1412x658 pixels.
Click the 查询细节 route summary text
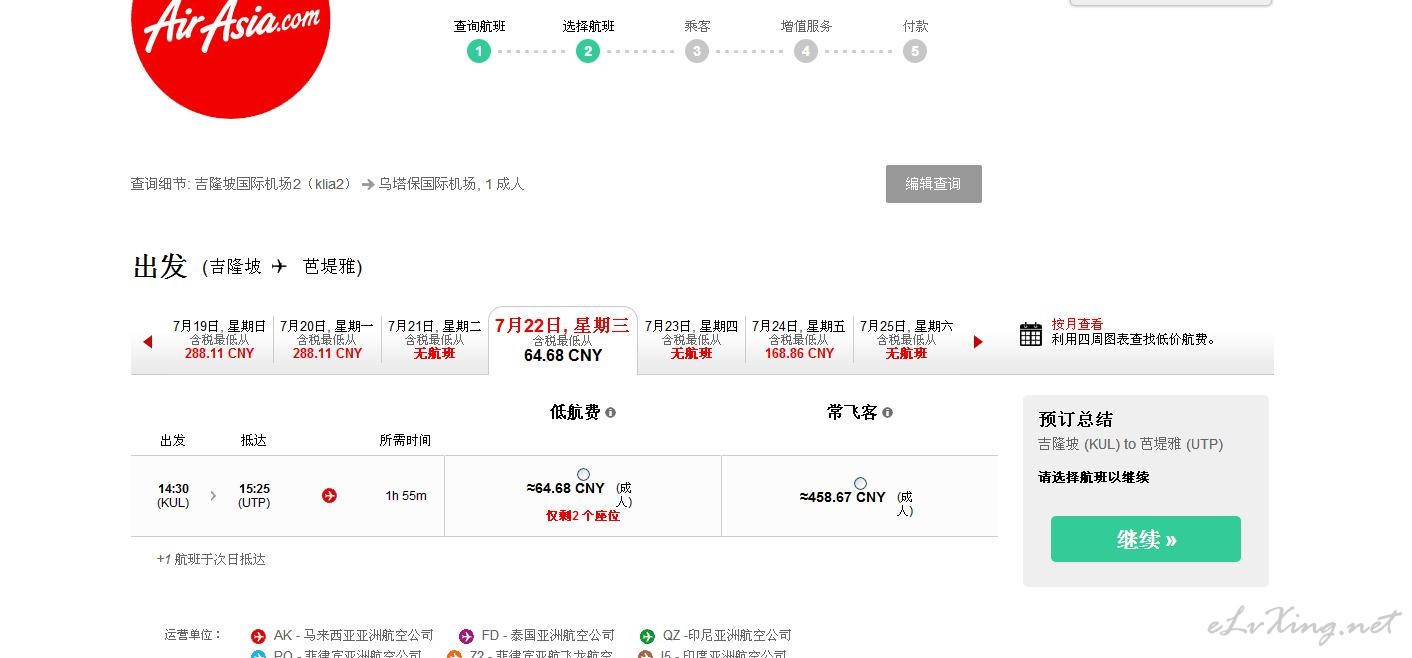[327, 184]
